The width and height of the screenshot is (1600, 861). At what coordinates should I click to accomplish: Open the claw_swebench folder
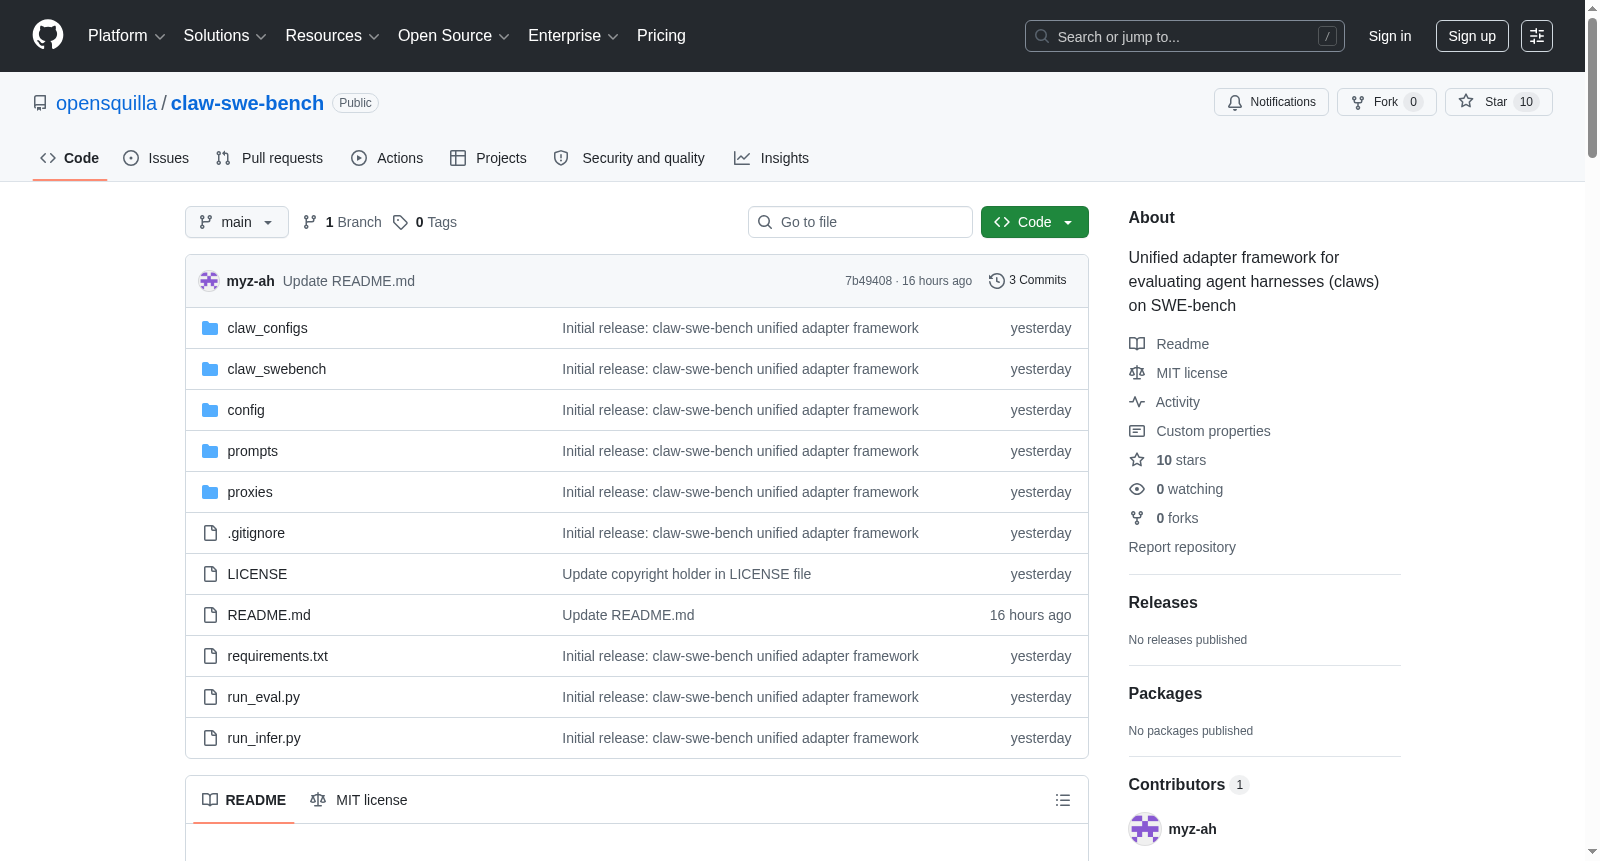276,369
